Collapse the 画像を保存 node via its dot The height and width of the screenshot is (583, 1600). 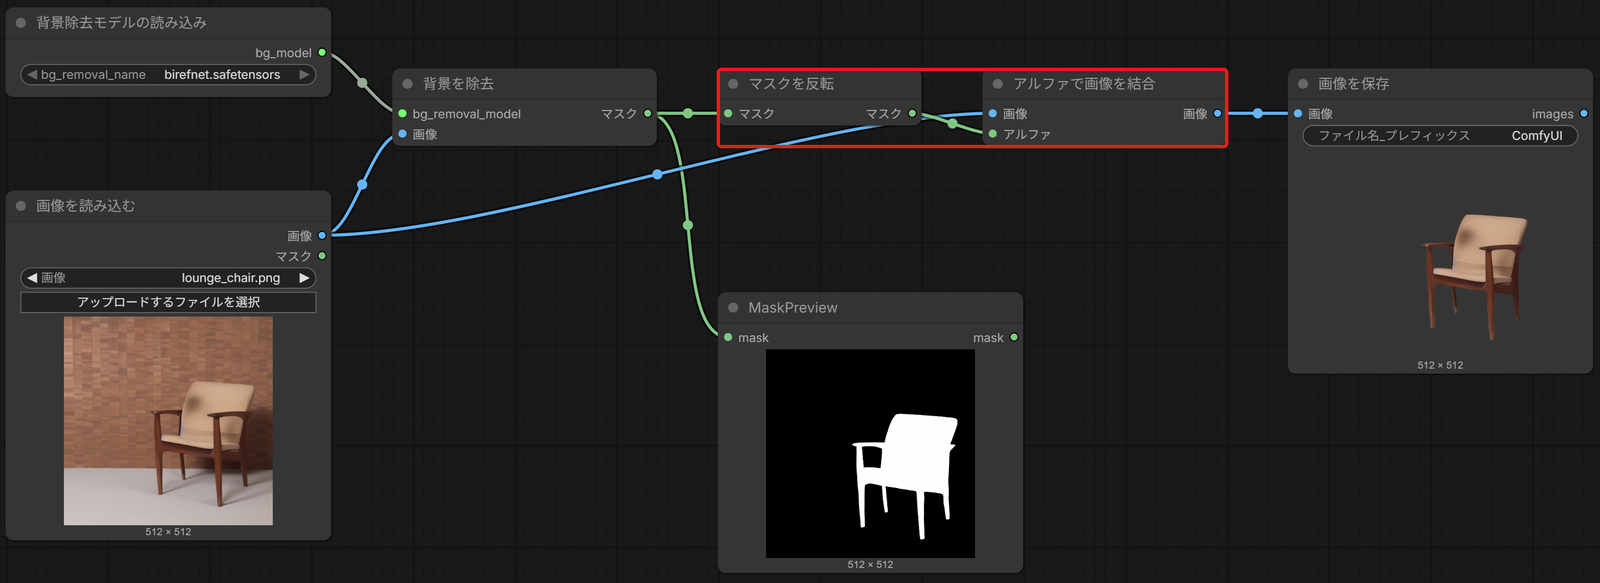(x=1303, y=84)
